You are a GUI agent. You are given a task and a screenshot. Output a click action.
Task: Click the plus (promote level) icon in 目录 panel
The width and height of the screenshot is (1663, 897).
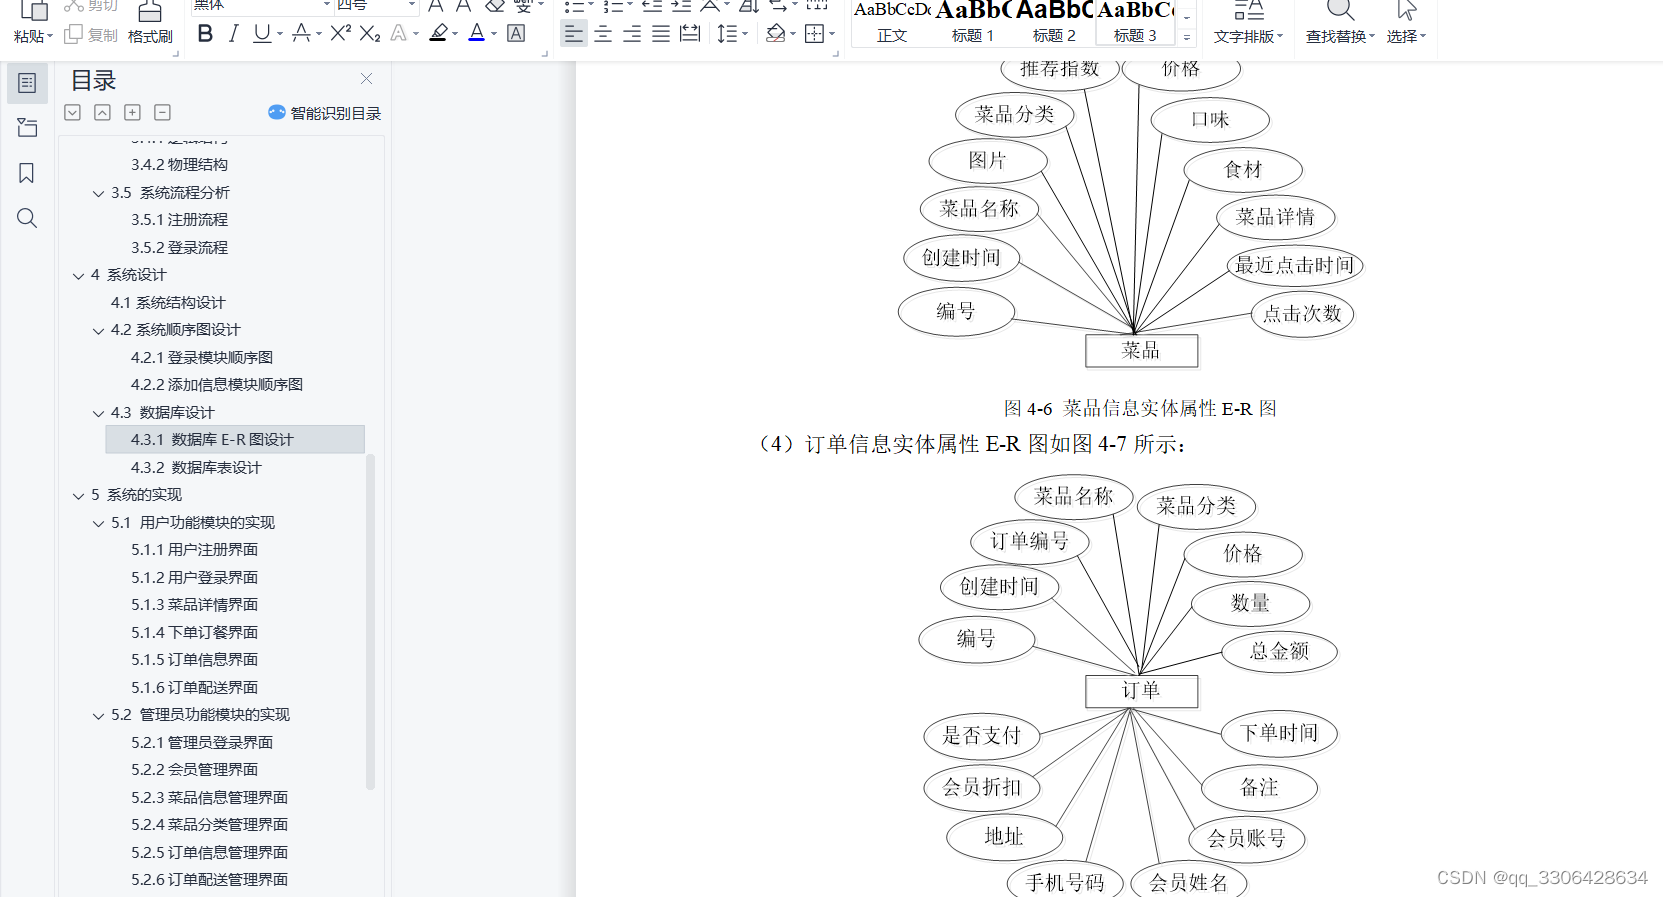132,113
